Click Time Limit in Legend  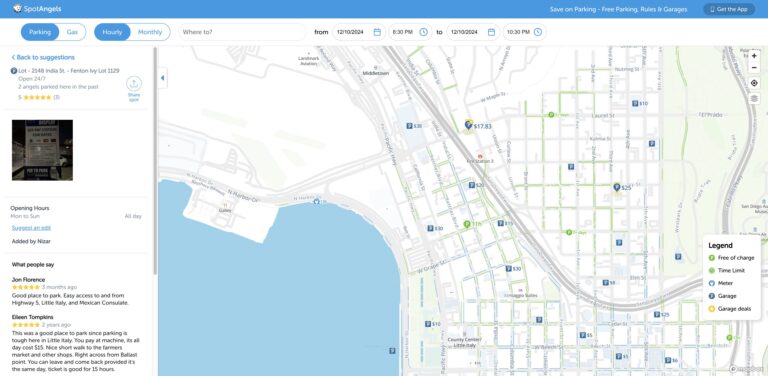click(727, 270)
